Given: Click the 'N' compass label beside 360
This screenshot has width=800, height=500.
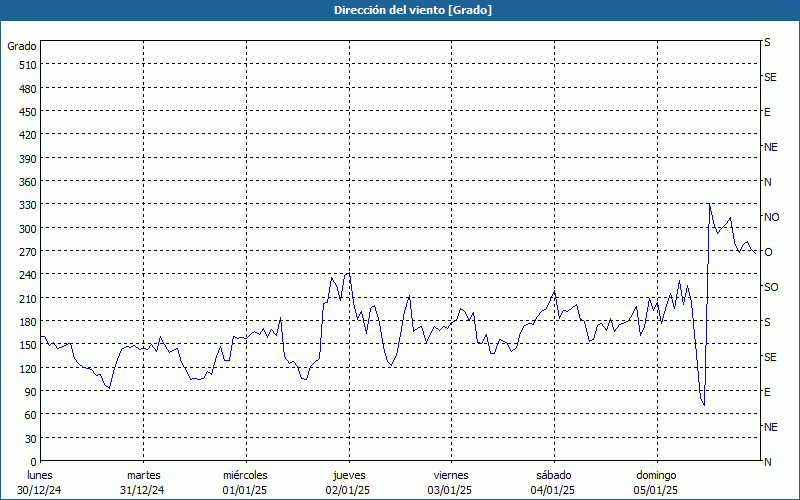Looking at the screenshot, I should (768, 182).
